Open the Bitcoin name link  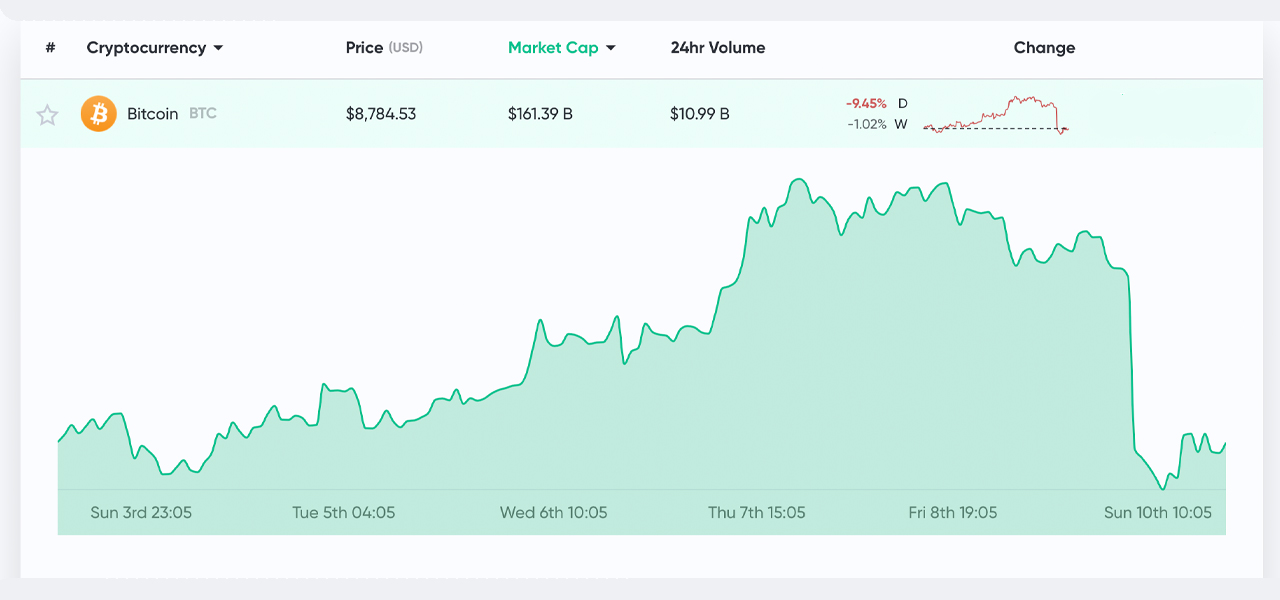tap(152, 114)
